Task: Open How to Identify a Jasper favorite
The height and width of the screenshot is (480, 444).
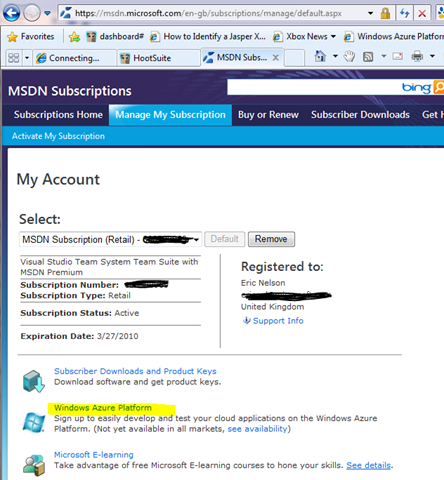Action: coord(208,36)
